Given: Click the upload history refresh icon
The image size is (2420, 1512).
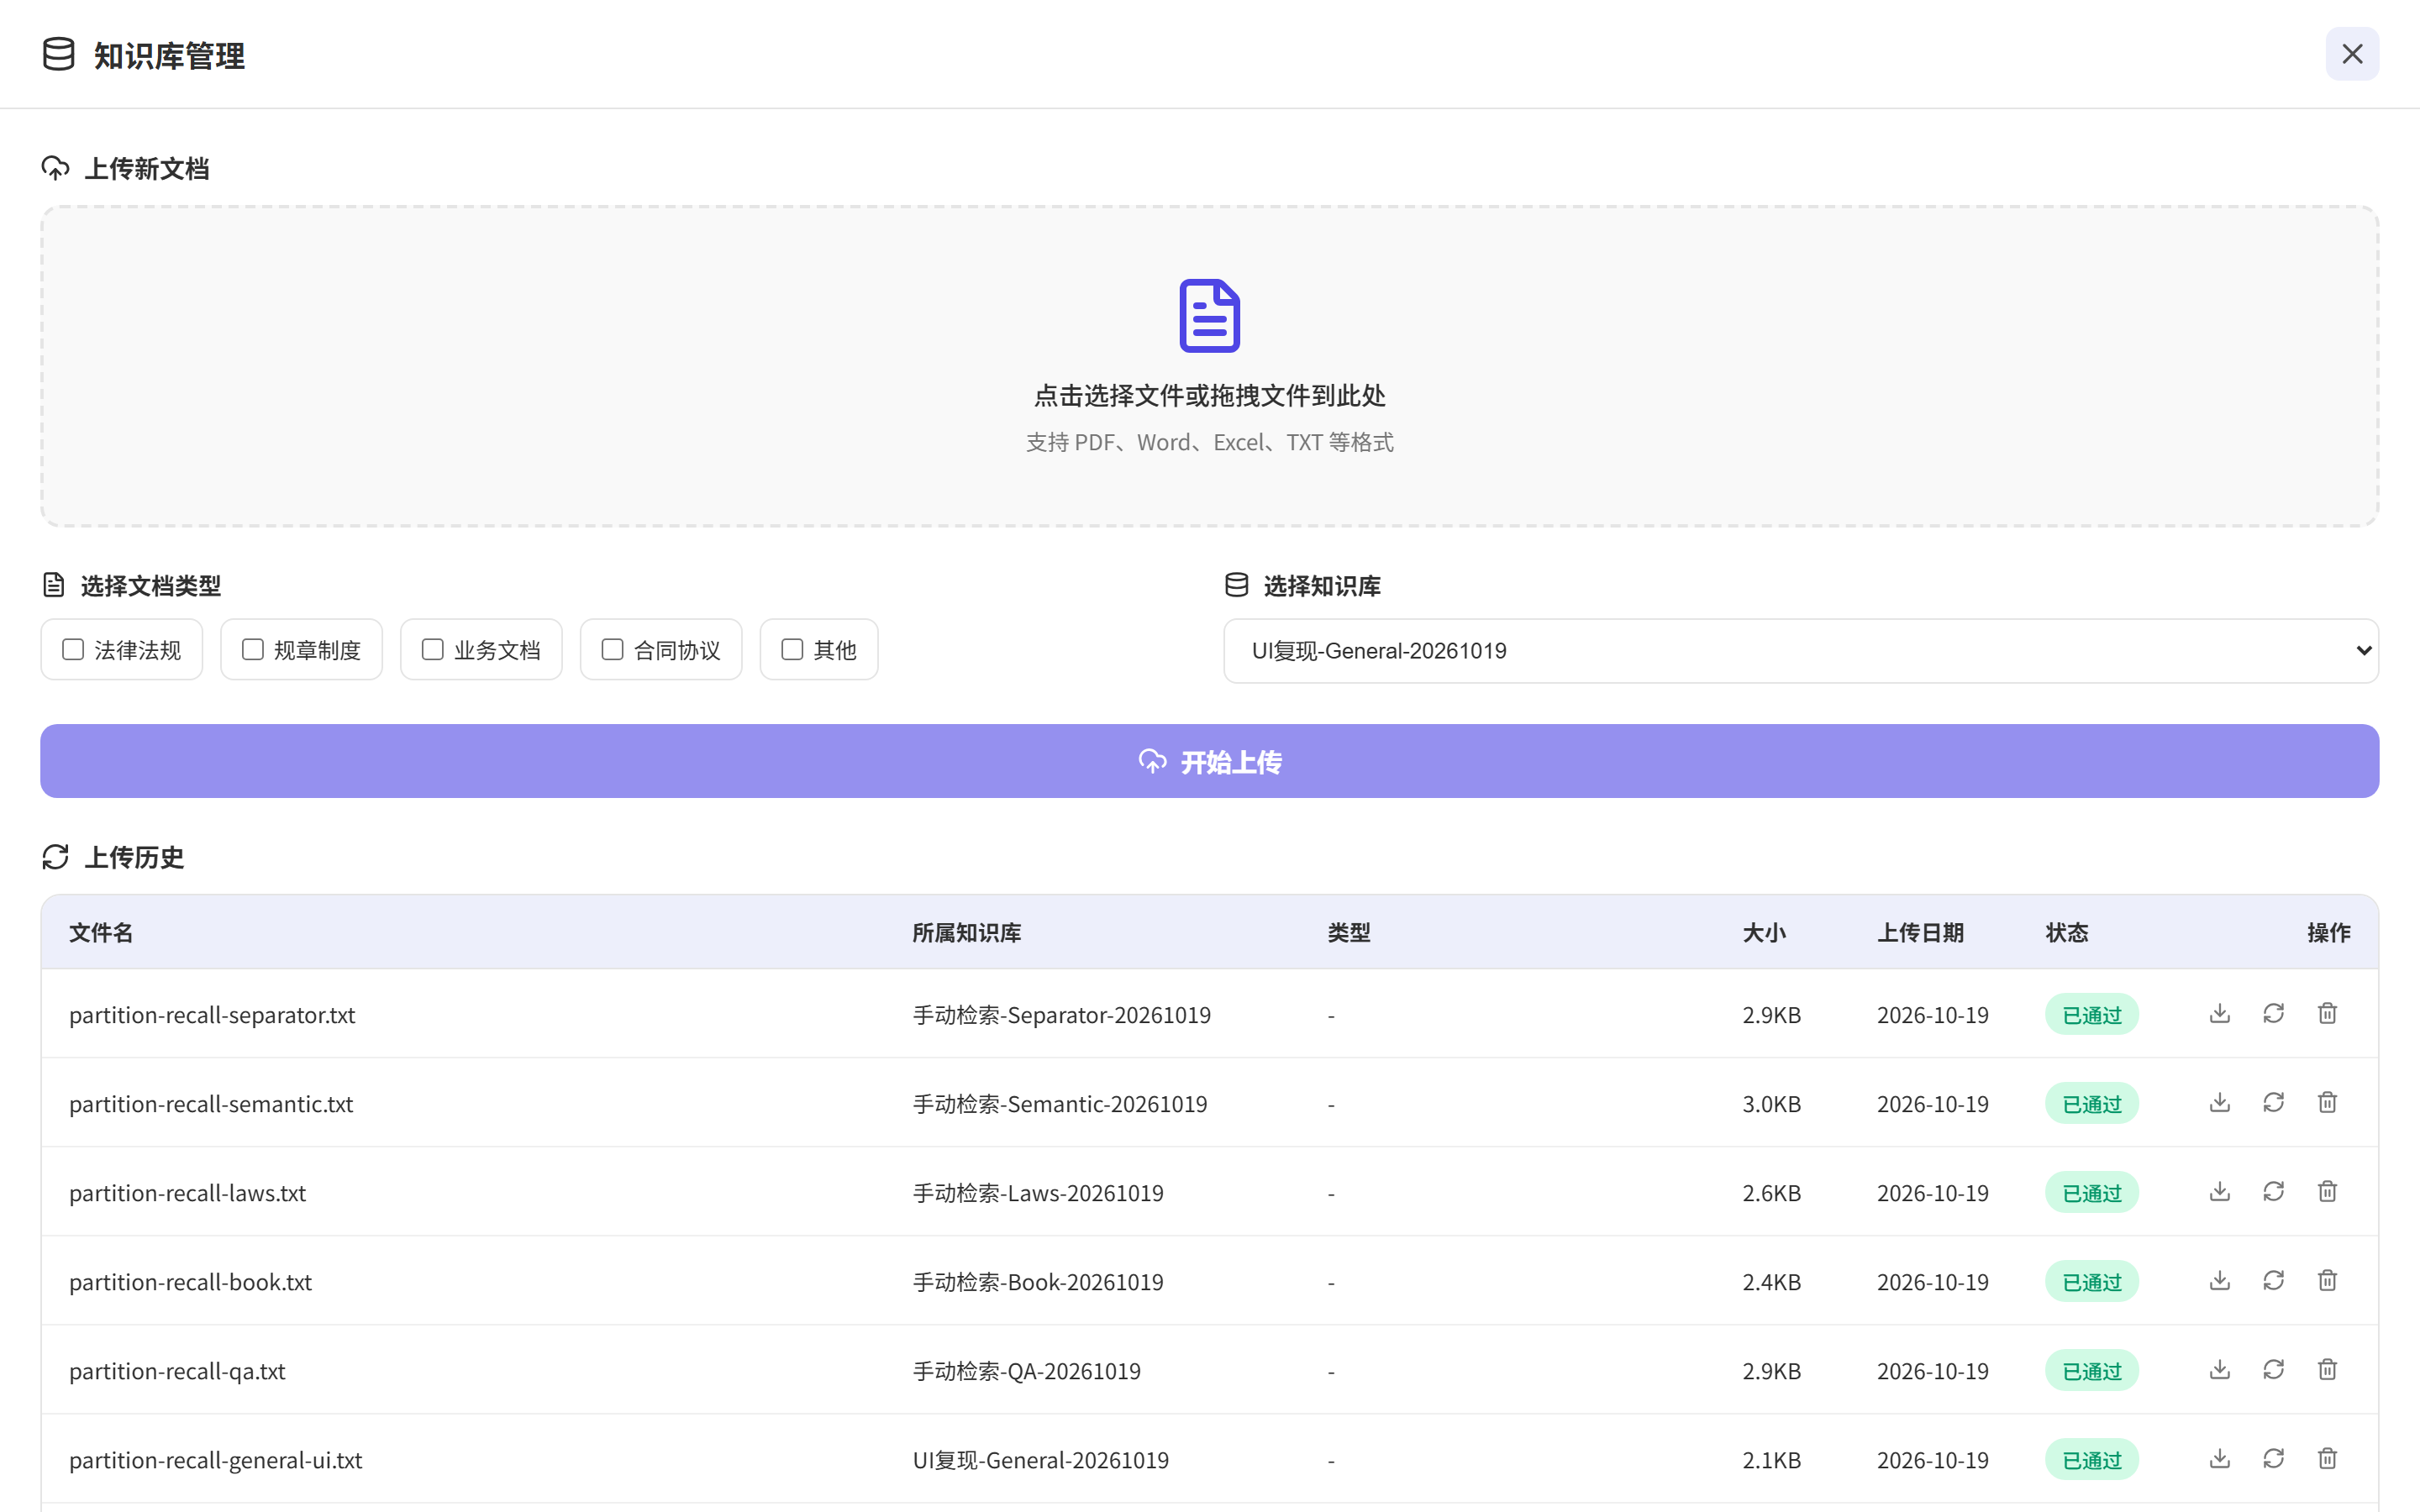Looking at the screenshot, I should (55, 857).
